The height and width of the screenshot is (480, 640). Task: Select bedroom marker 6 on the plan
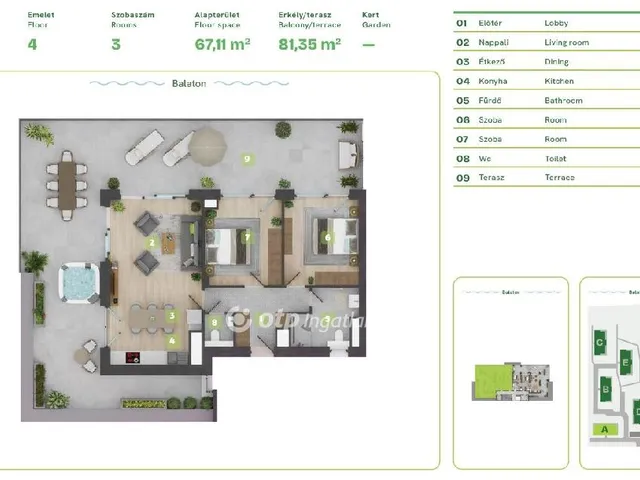327,238
